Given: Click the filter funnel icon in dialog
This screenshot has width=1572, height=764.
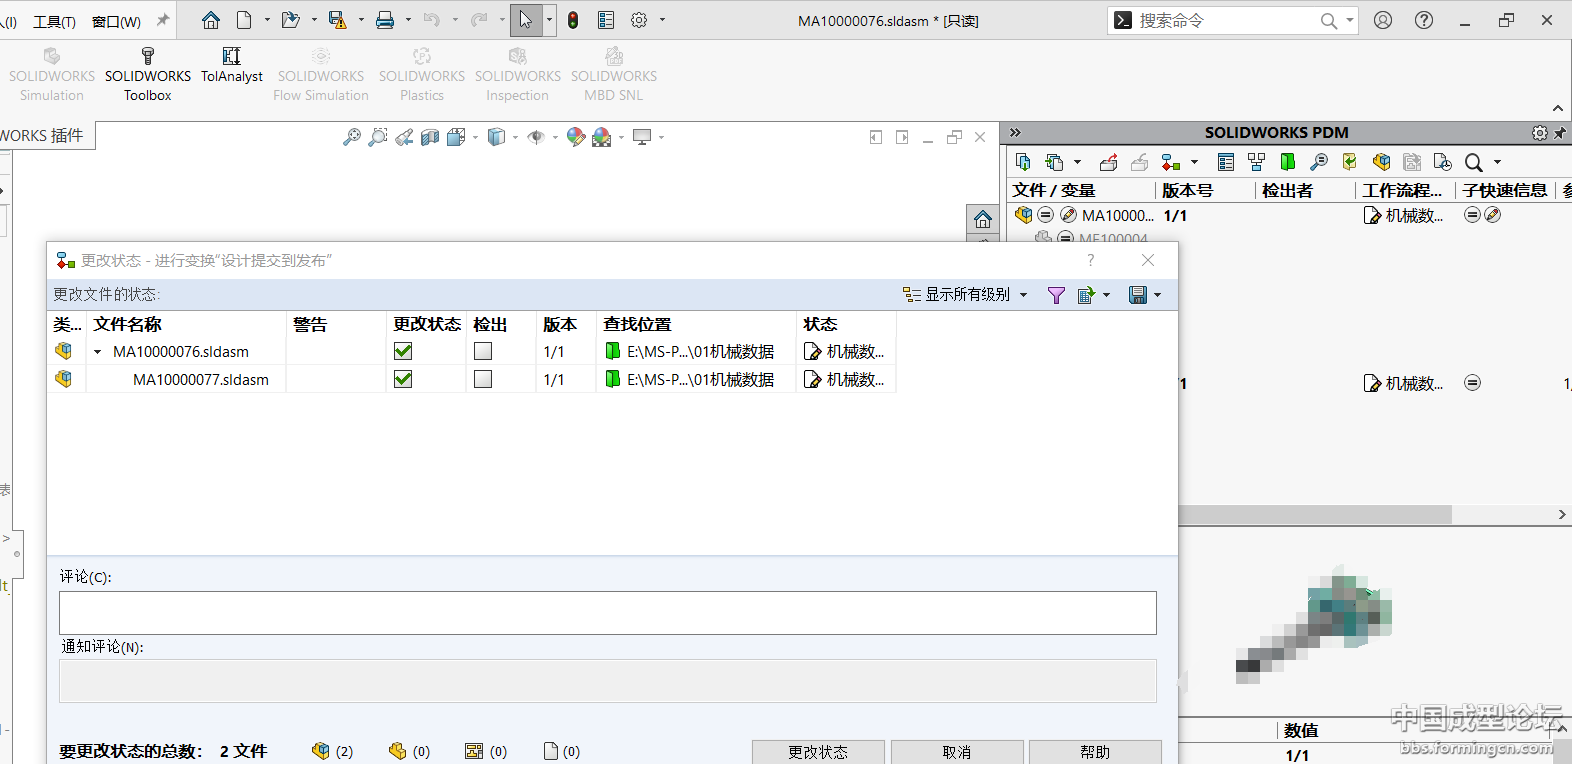Looking at the screenshot, I should 1056,295.
